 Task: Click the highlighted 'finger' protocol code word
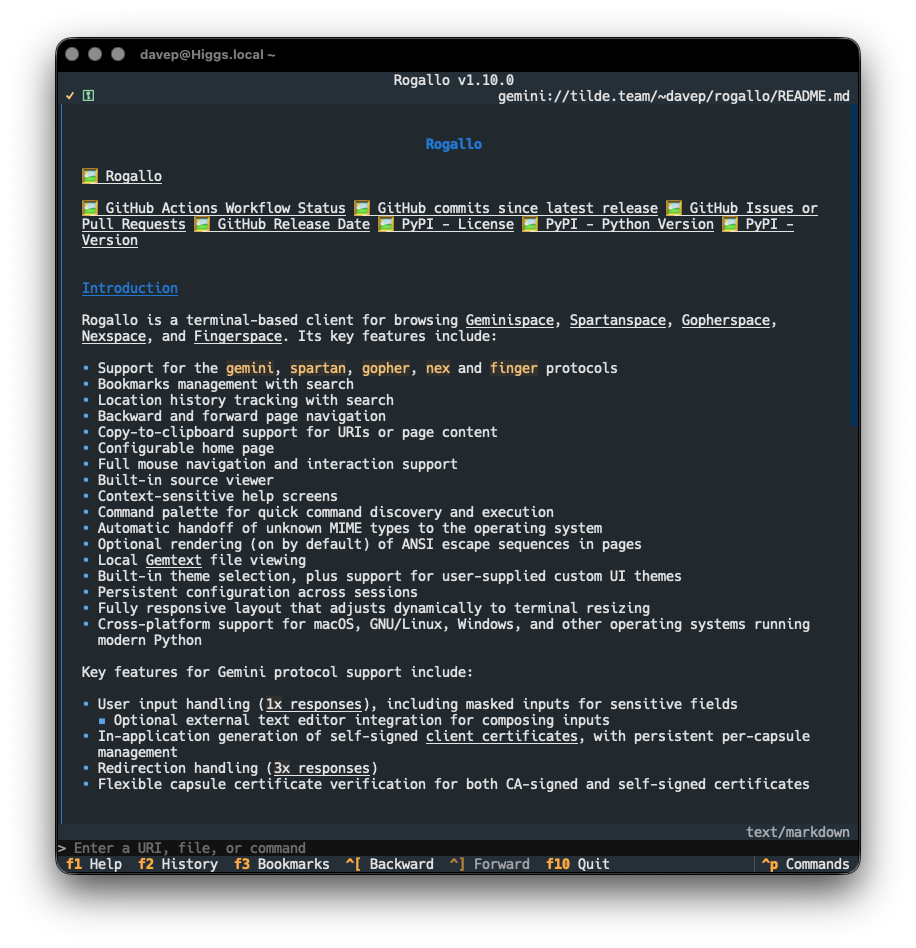coord(514,368)
